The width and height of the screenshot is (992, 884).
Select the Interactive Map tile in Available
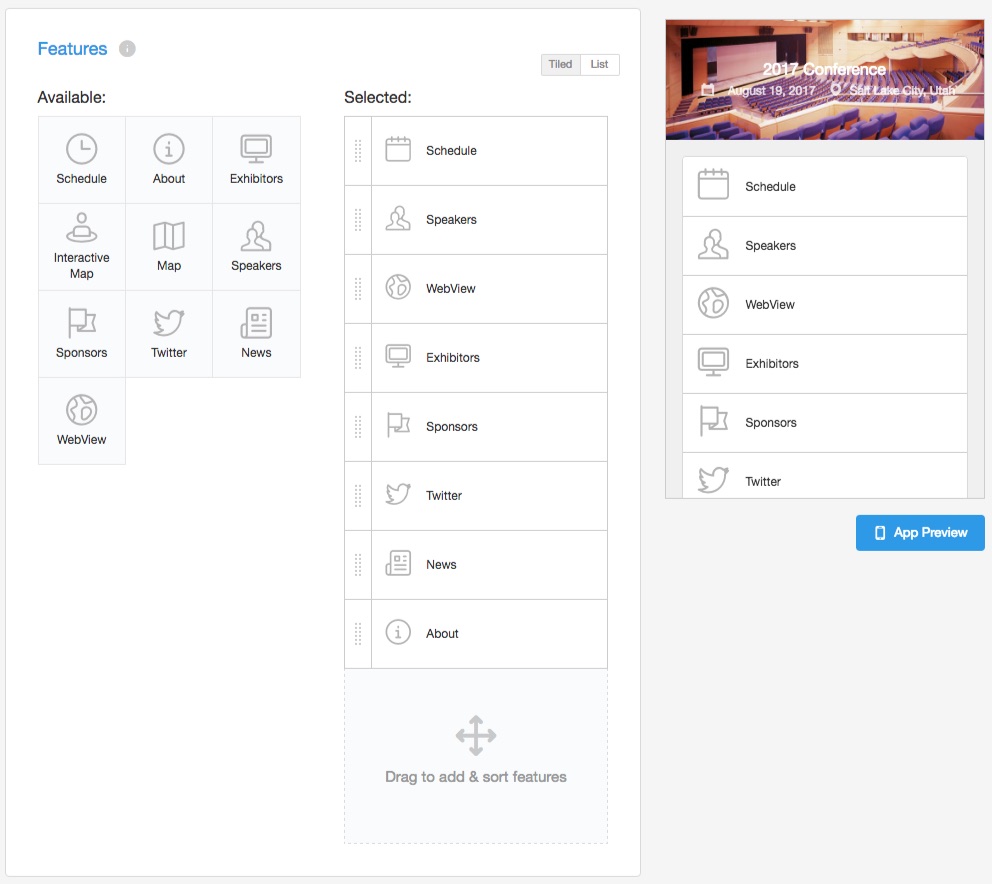click(x=82, y=247)
